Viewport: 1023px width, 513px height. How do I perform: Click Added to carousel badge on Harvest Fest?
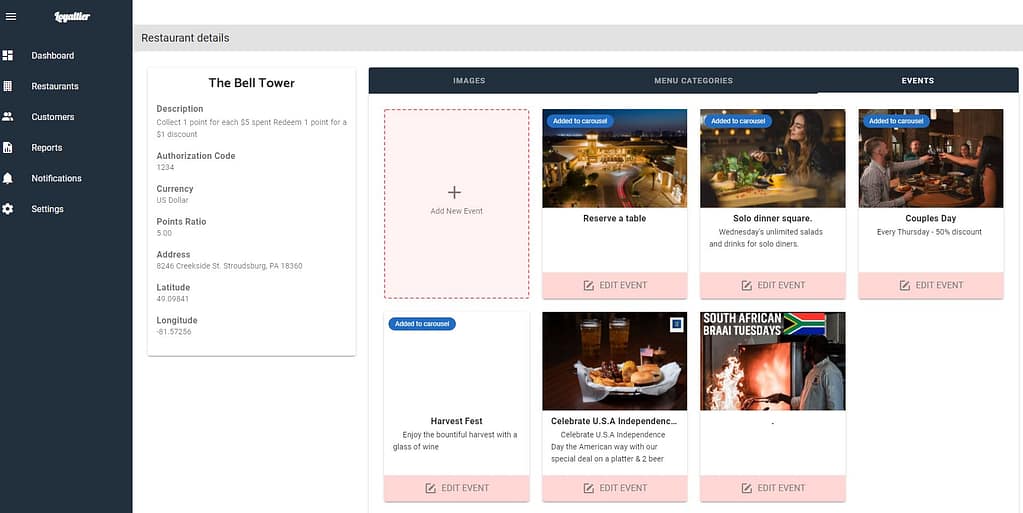click(x=422, y=324)
